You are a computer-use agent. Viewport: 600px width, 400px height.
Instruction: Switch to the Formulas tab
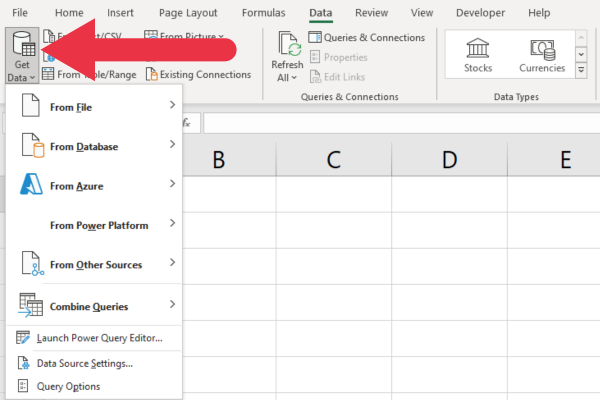point(264,13)
